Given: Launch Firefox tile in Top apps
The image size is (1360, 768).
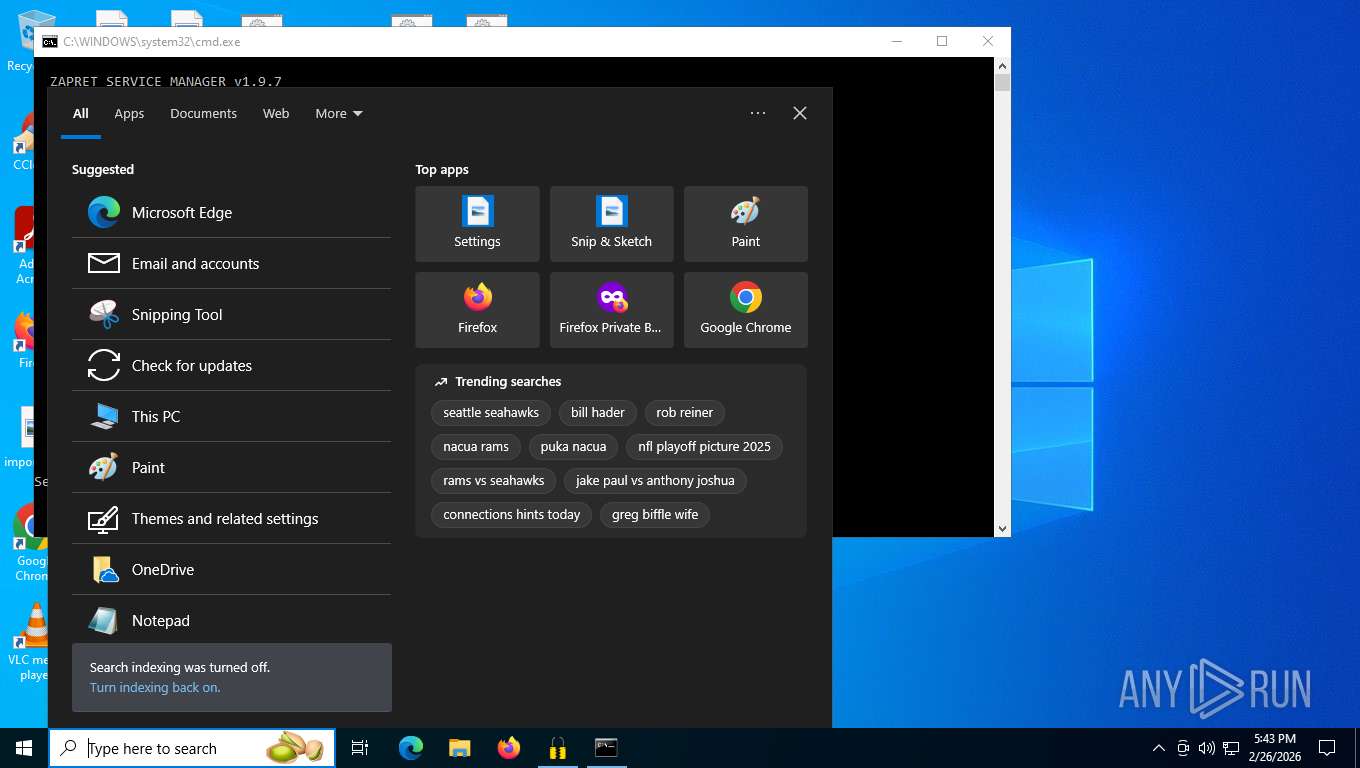Looking at the screenshot, I should pos(477,310).
